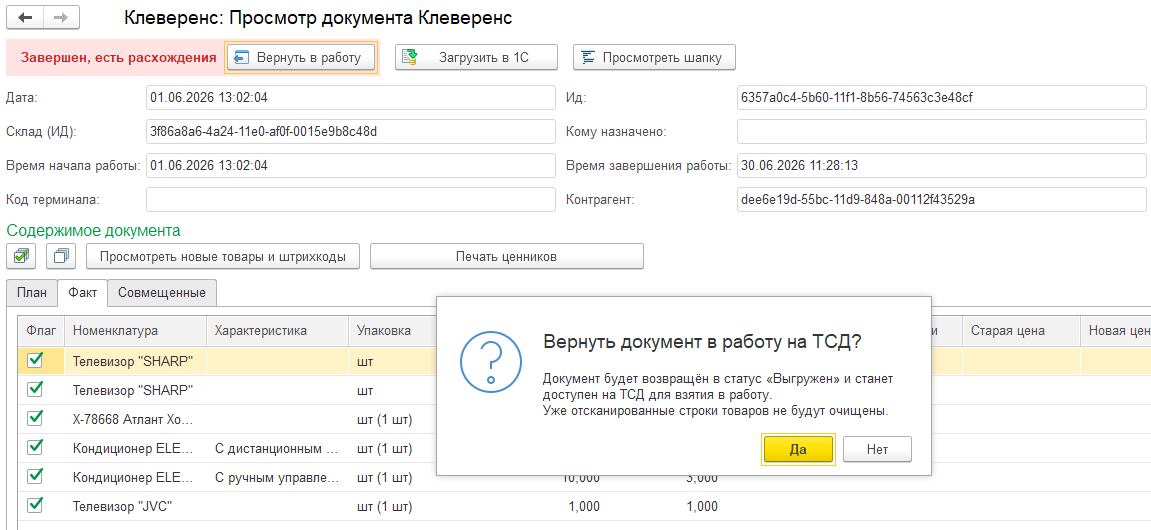1151x530 pixels.
Task: Click the 'Склад (ИД)' input field
Action: point(351,131)
